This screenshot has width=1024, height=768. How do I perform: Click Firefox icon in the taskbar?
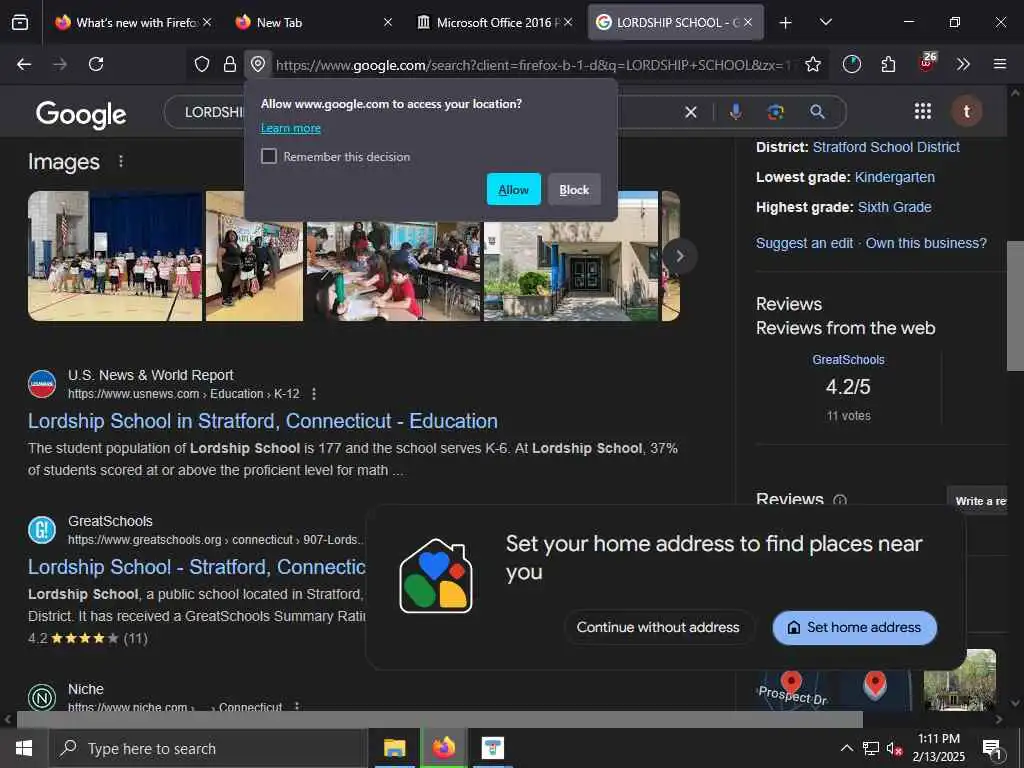[x=443, y=748]
